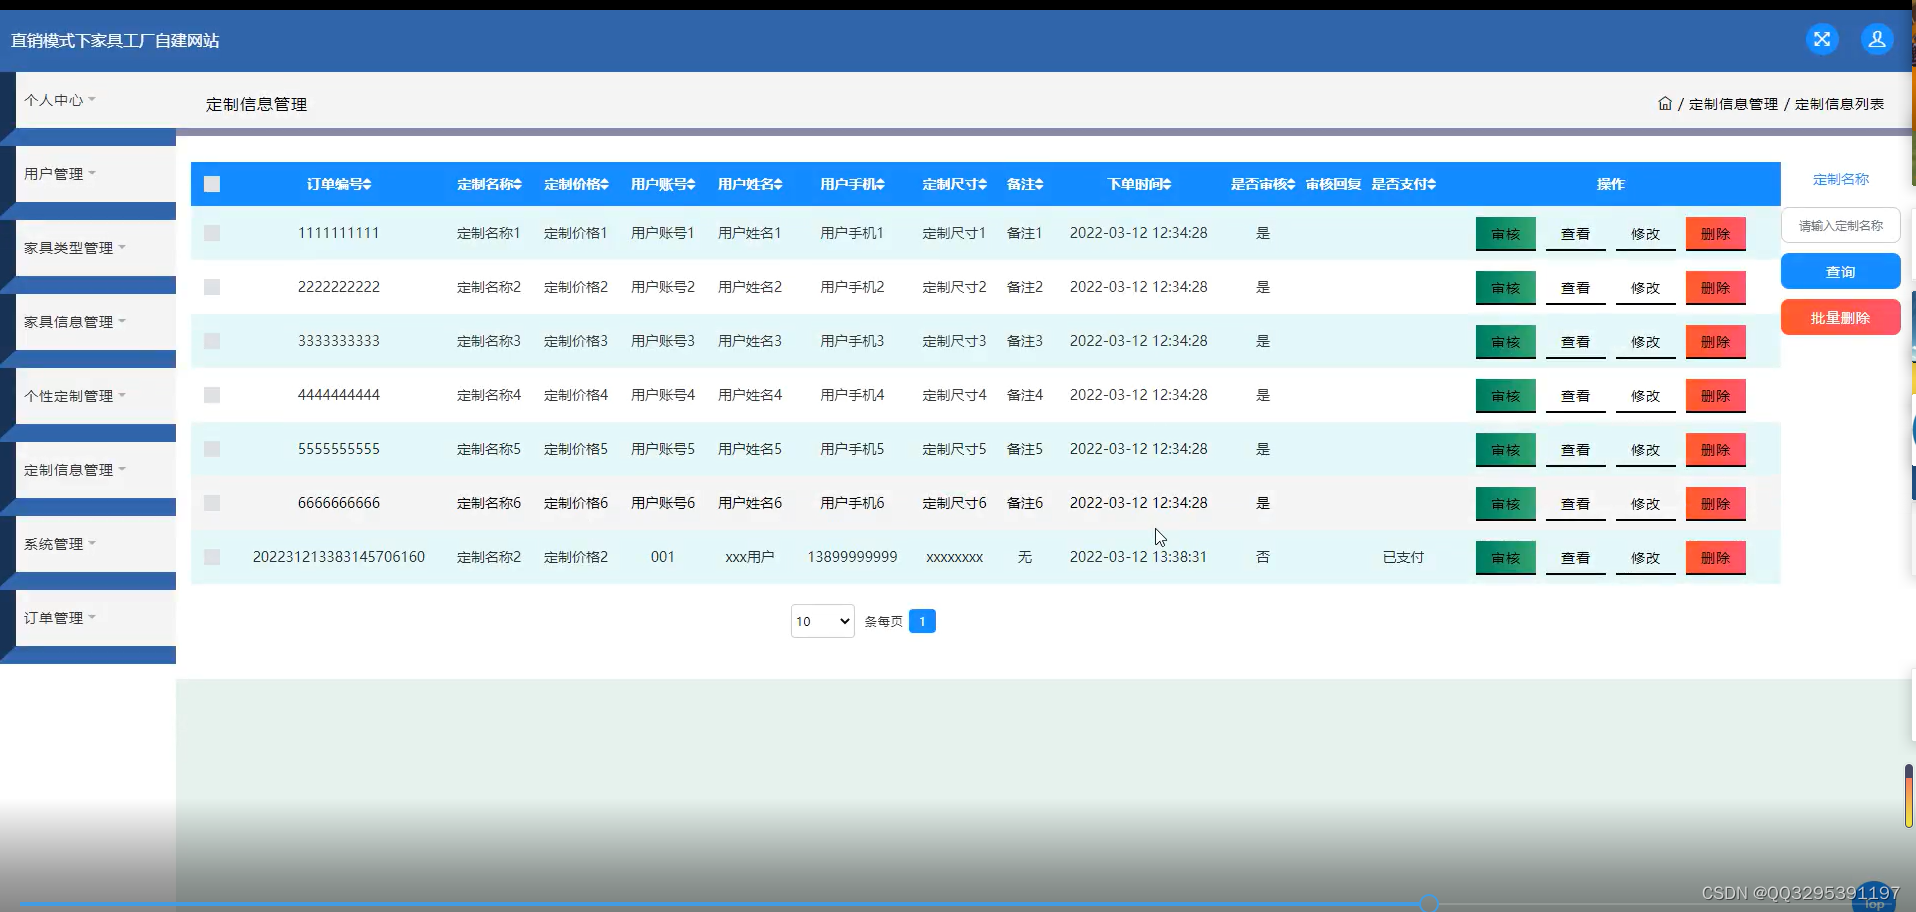This screenshot has width=1916, height=912.
Task: Expand the 家具信息管理 sidebar menu
Action: point(96,322)
